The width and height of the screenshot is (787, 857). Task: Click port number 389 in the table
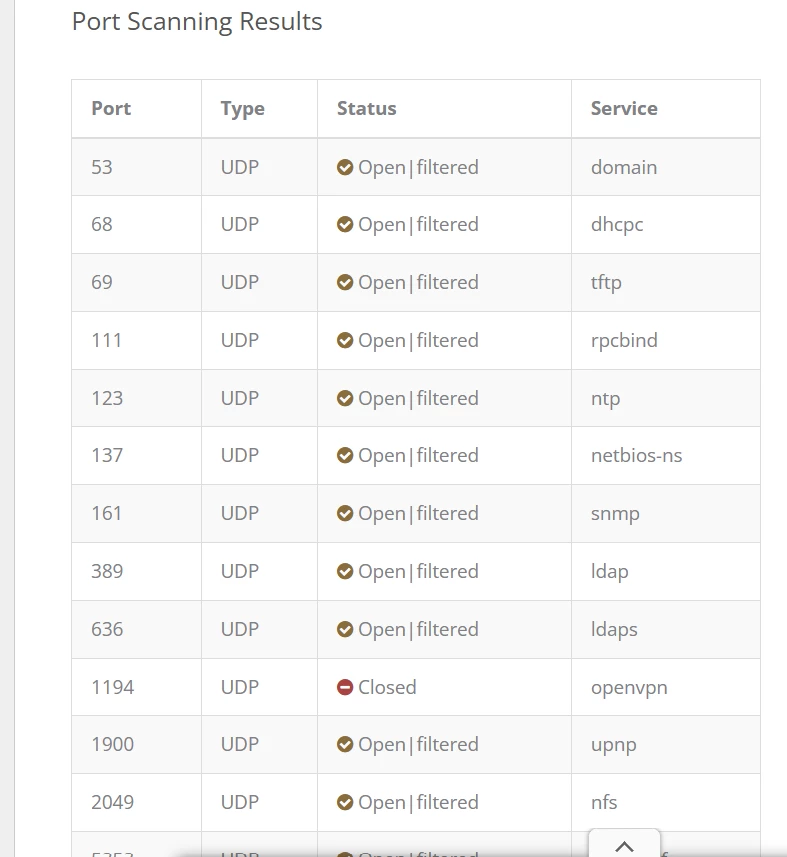[x=107, y=571]
